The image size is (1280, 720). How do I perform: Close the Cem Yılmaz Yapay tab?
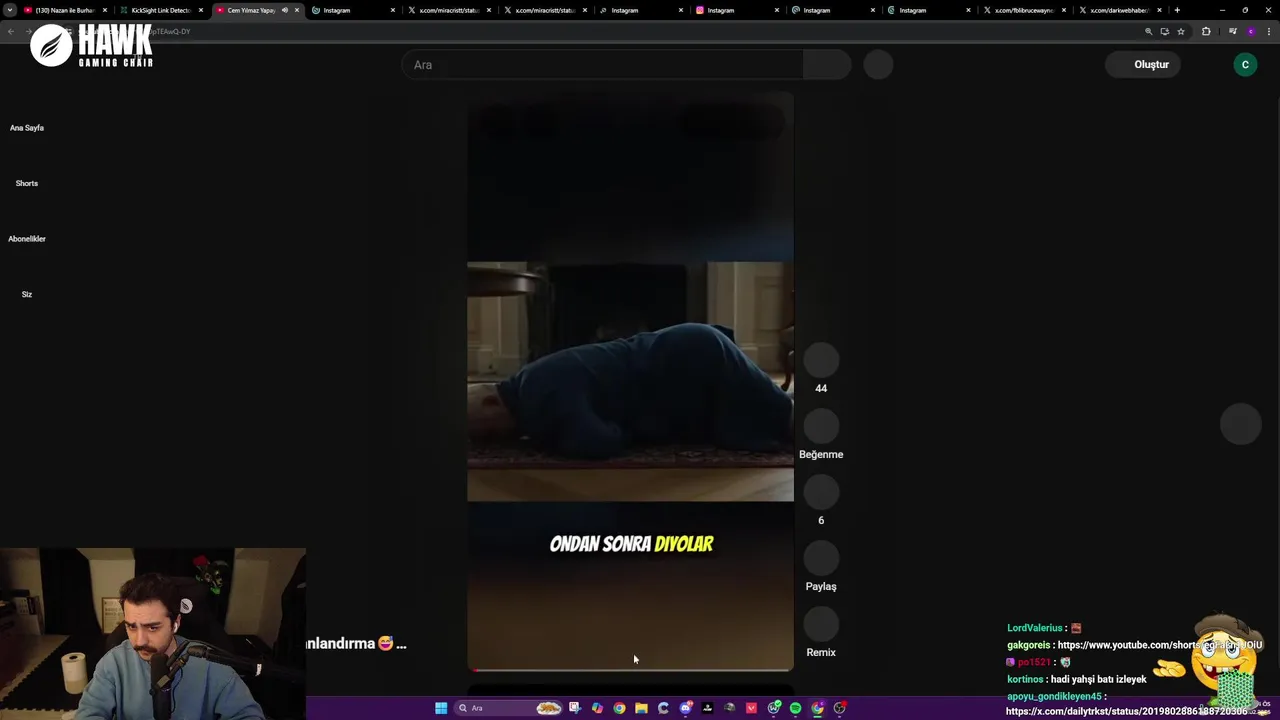296,10
